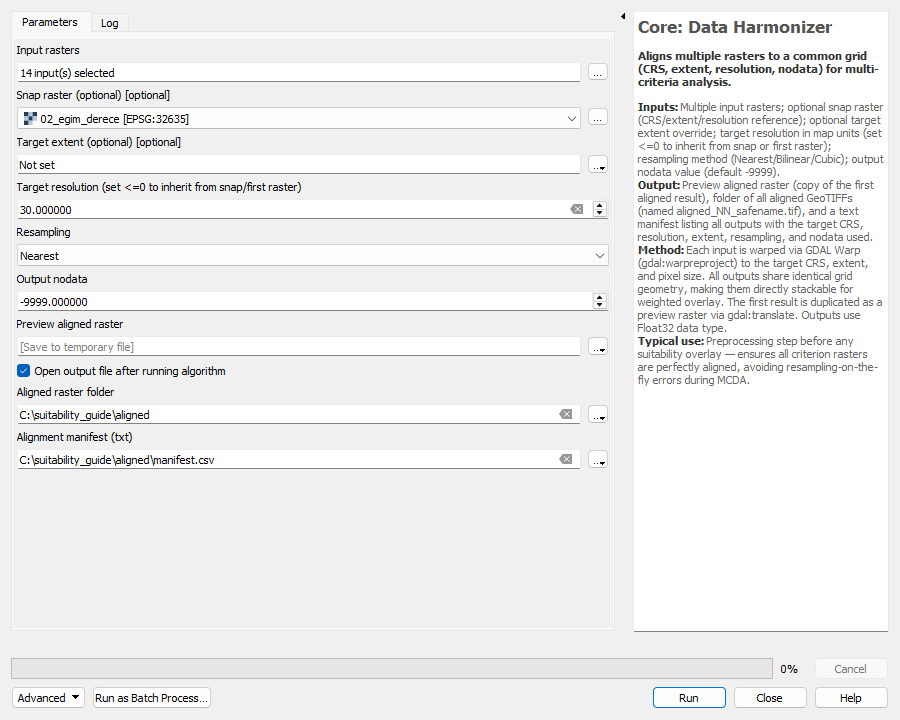Clear the Aligned raster folder path
Screen dimensions: 900x720
566,415
